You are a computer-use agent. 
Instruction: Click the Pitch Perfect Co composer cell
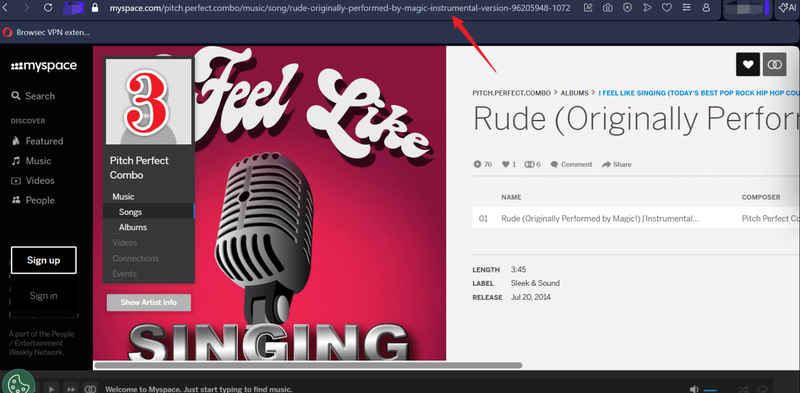pyautogui.click(x=770, y=218)
